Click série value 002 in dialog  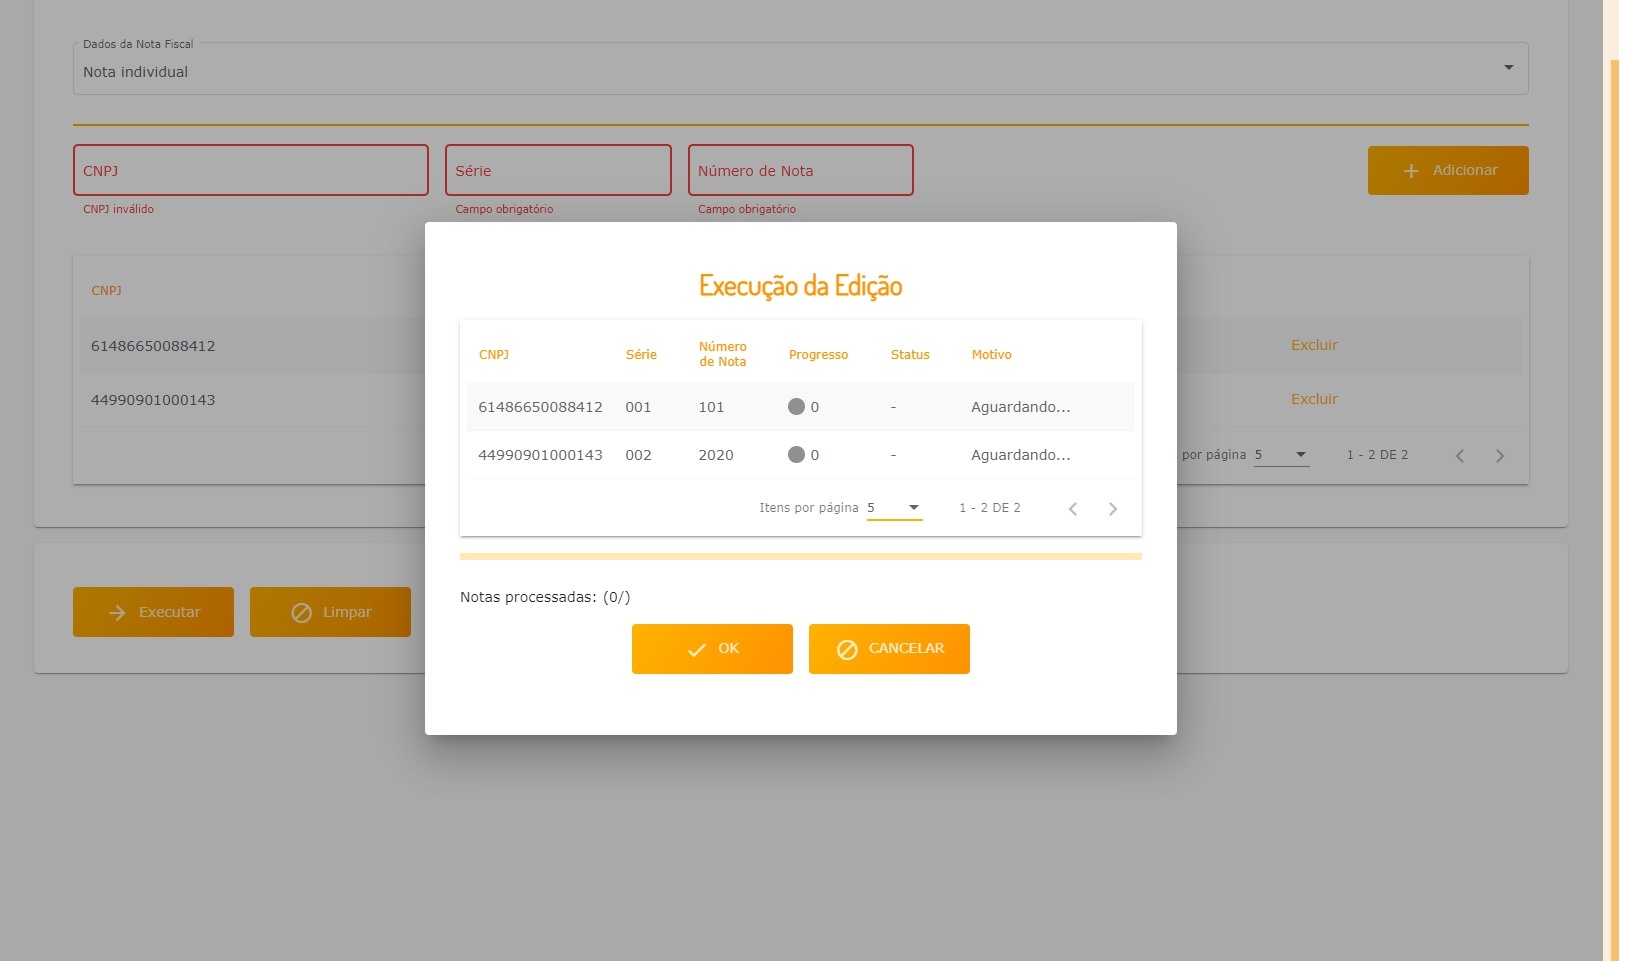[x=638, y=455]
